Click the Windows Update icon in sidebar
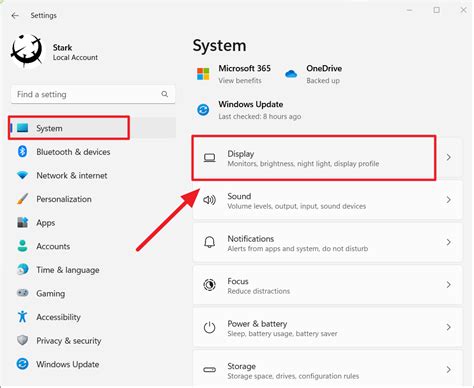This screenshot has height=388, width=474. coord(22,364)
